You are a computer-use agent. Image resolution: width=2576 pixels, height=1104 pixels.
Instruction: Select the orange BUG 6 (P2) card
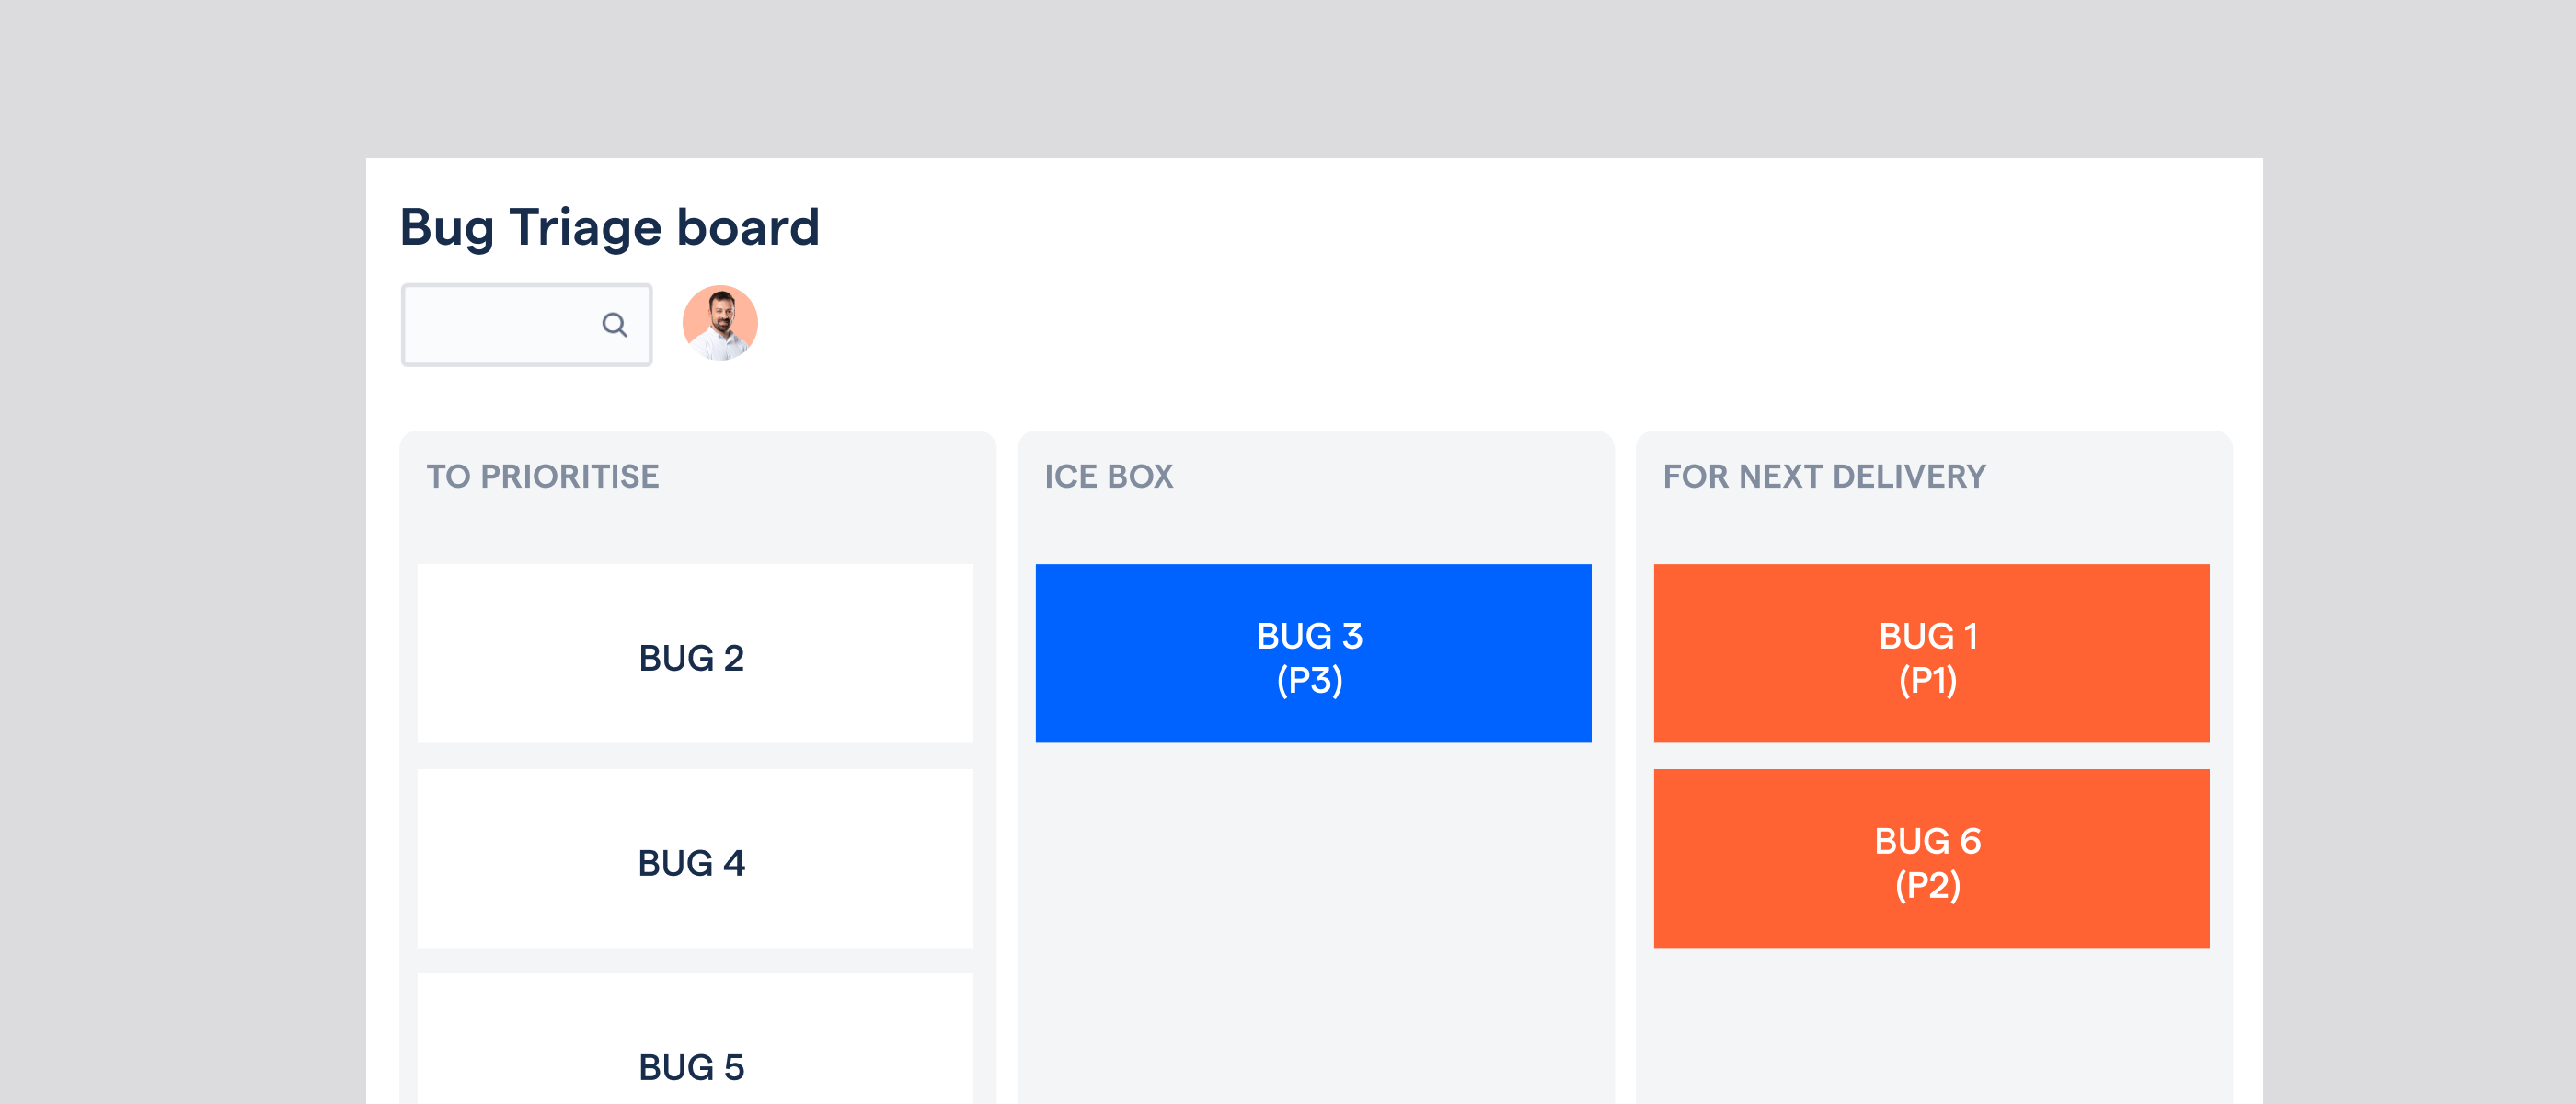pyautogui.click(x=1931, y=858)
